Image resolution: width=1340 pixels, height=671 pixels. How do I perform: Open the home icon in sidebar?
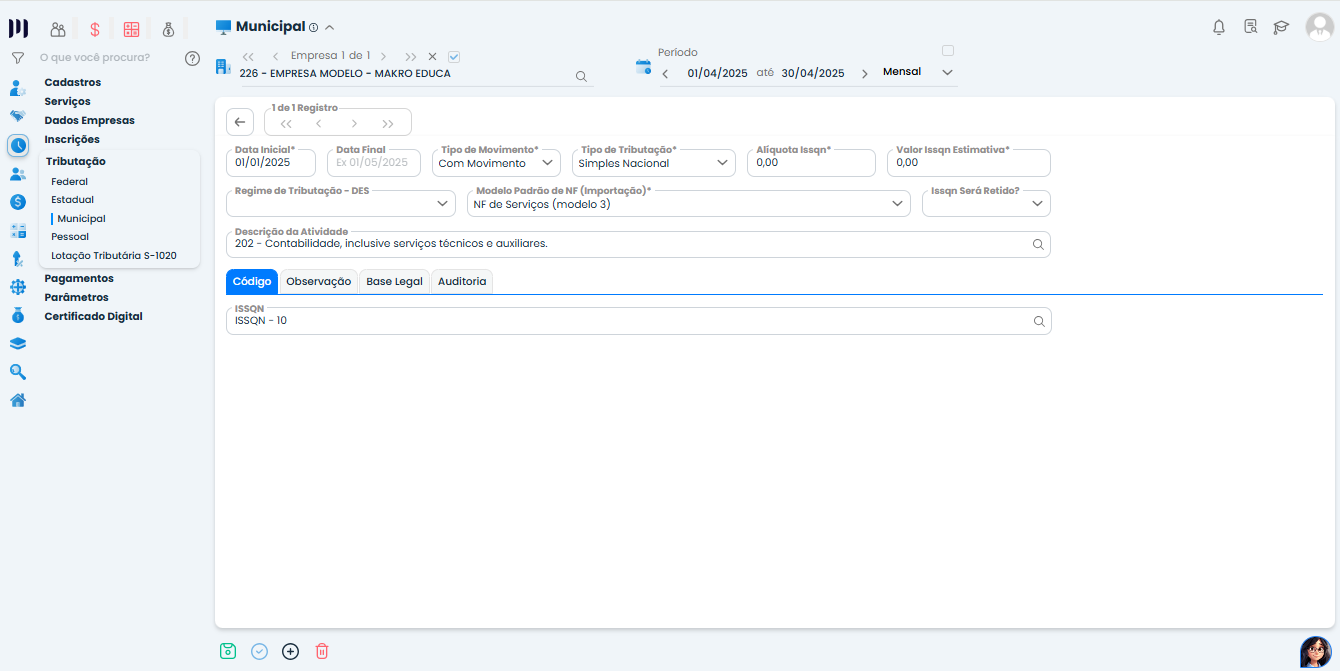click(x=18, y=401)
